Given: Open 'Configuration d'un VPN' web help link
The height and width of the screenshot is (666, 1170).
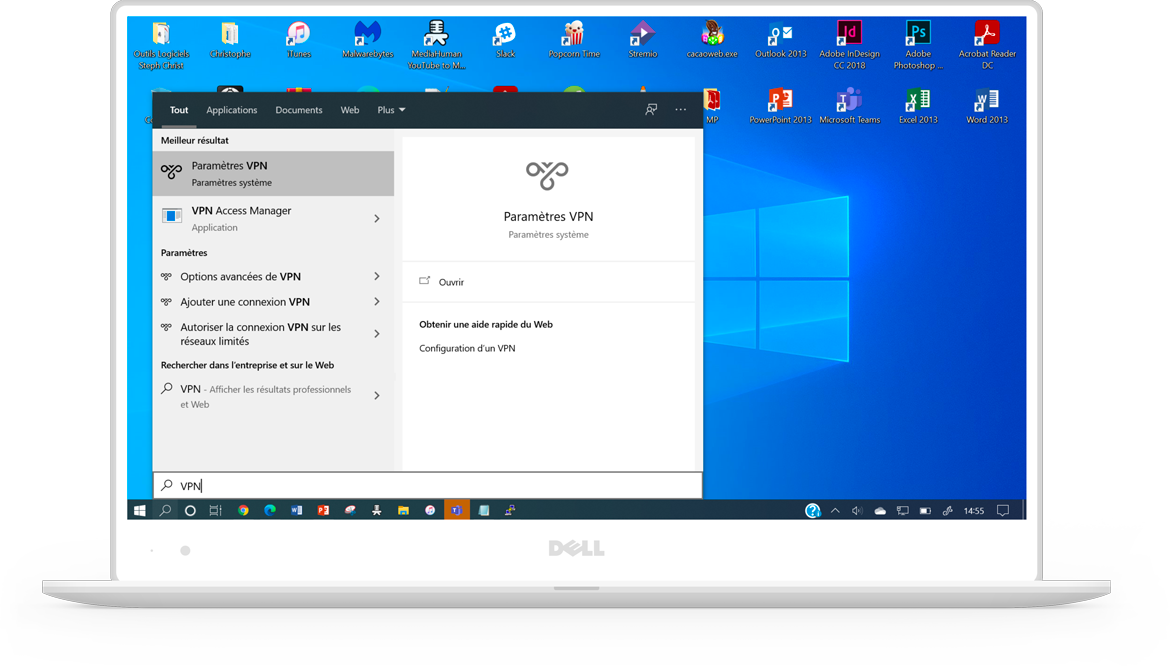Looking at the screenshot, I should click(467, 348).
